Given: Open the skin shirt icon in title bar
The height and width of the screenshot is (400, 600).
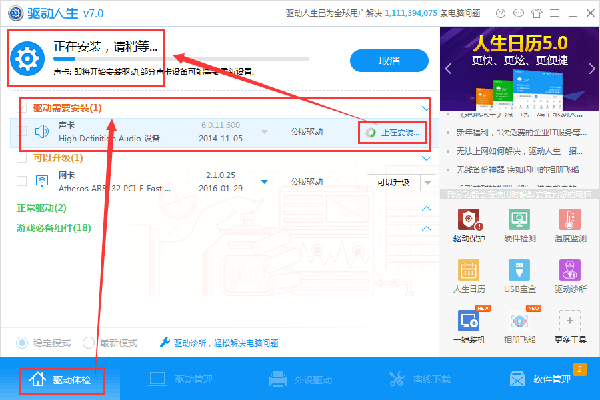Looking at the screenshot, I should pyautogui.click(x=537, y=13).
